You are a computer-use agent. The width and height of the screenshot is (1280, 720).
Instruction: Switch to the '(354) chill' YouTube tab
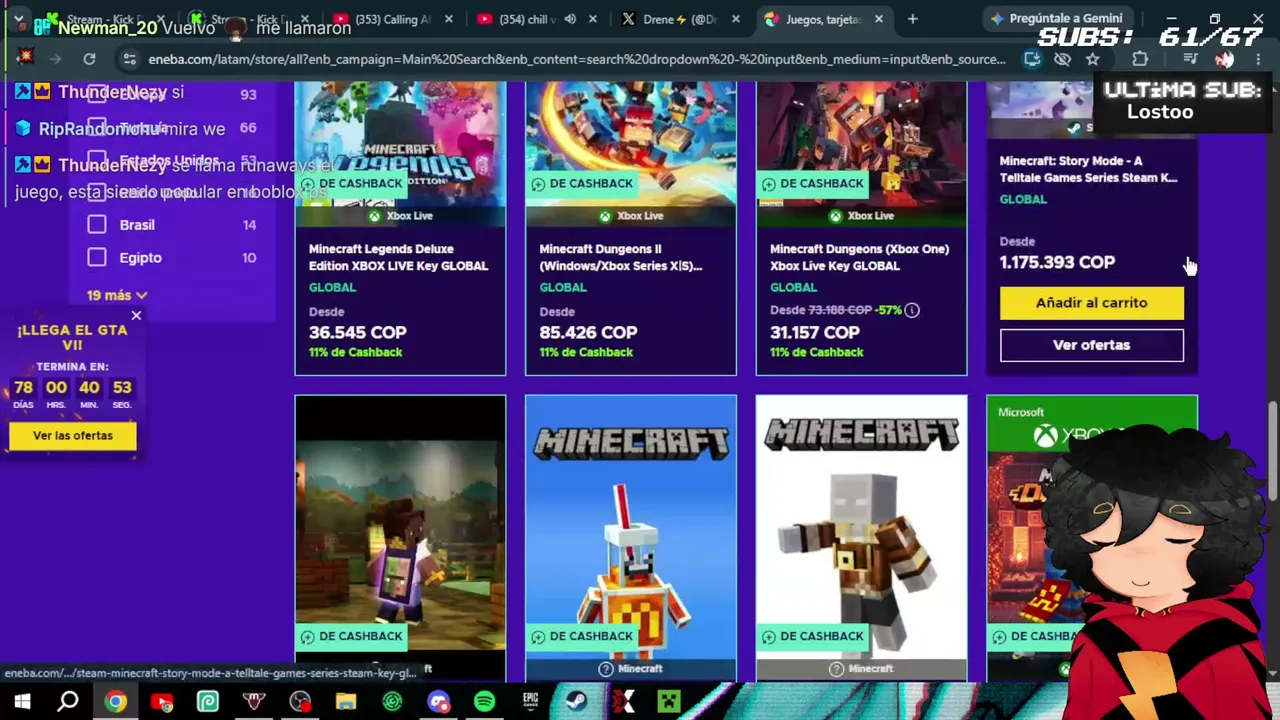pos(537,19)
